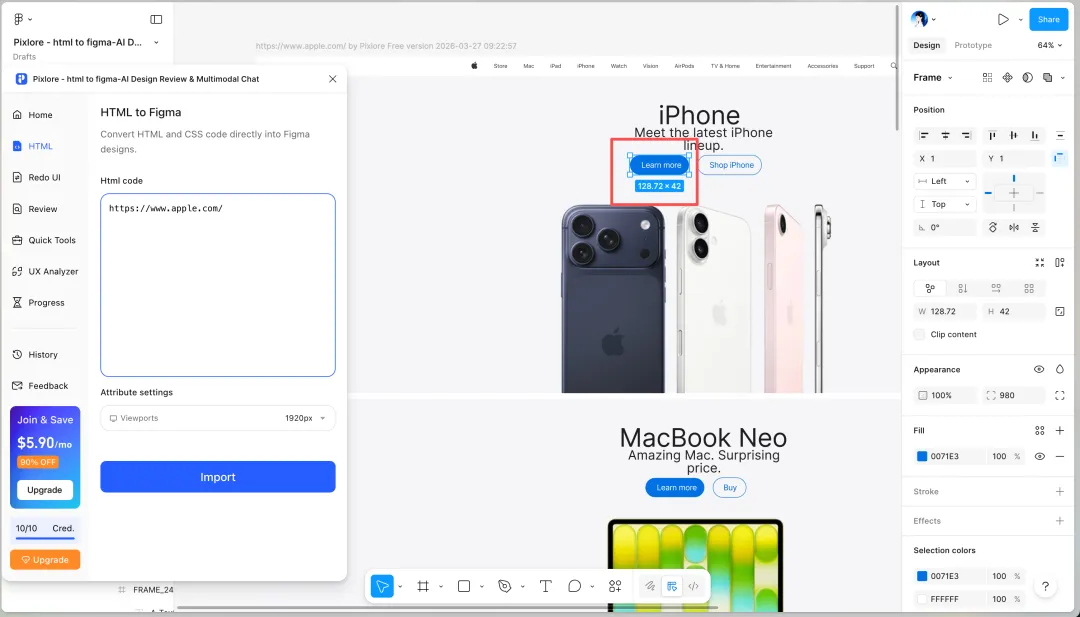Open the Figma main menu logo
Screen dimensions: 1080x617
pos(19,19)
